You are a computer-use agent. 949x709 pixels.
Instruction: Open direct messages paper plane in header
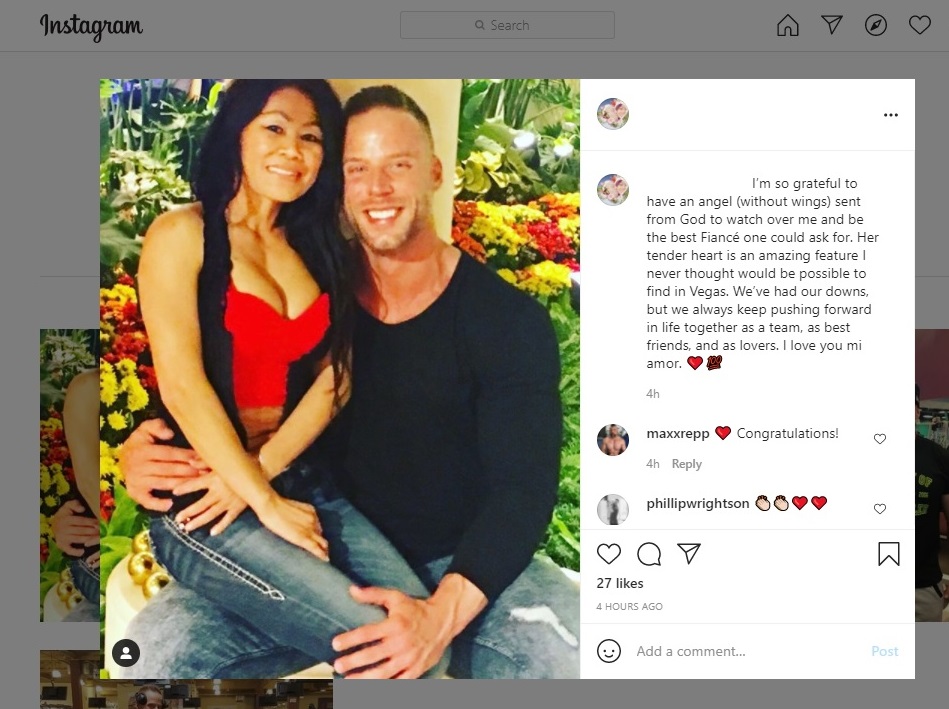coord(832,25)
